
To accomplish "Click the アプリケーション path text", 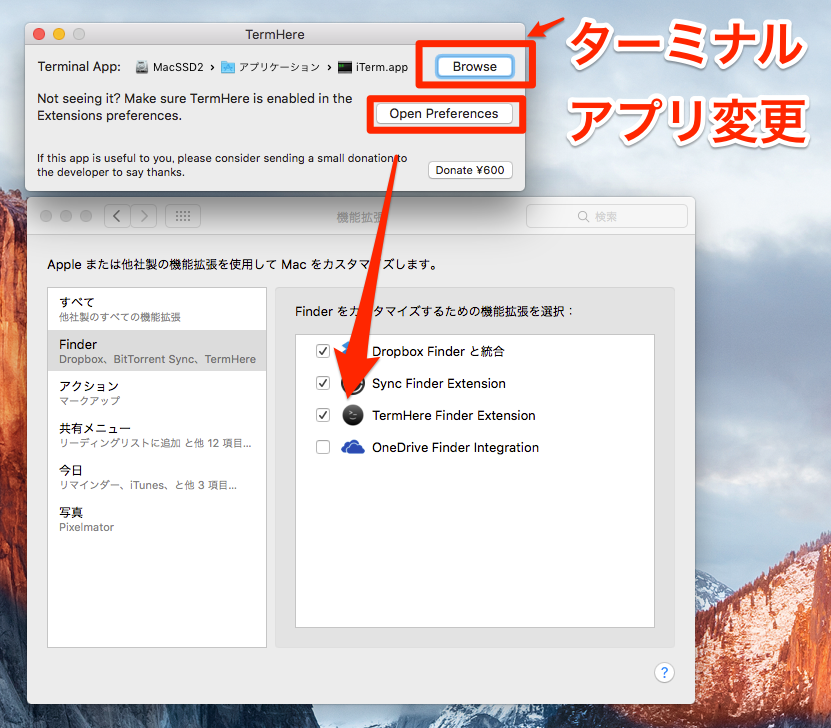I will 279,67.
